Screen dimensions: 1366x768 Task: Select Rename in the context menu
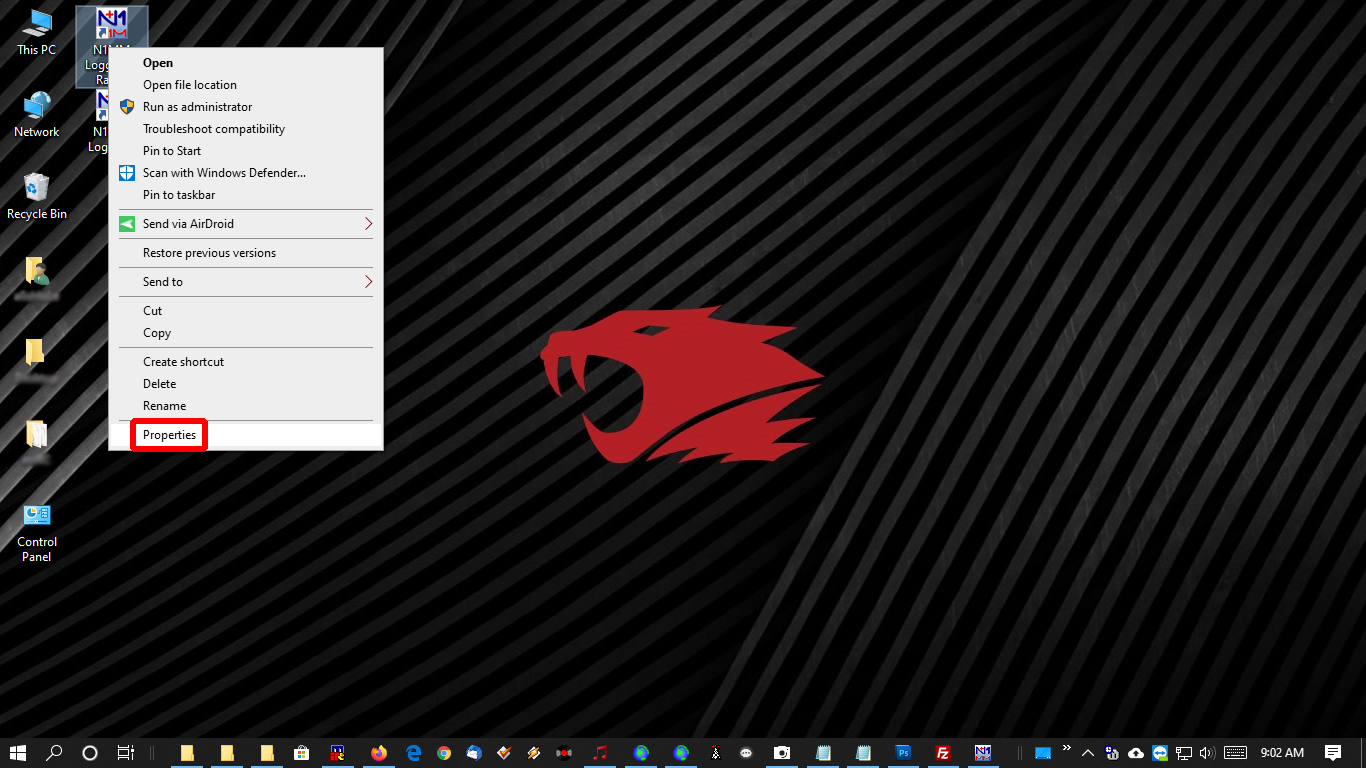246,406
